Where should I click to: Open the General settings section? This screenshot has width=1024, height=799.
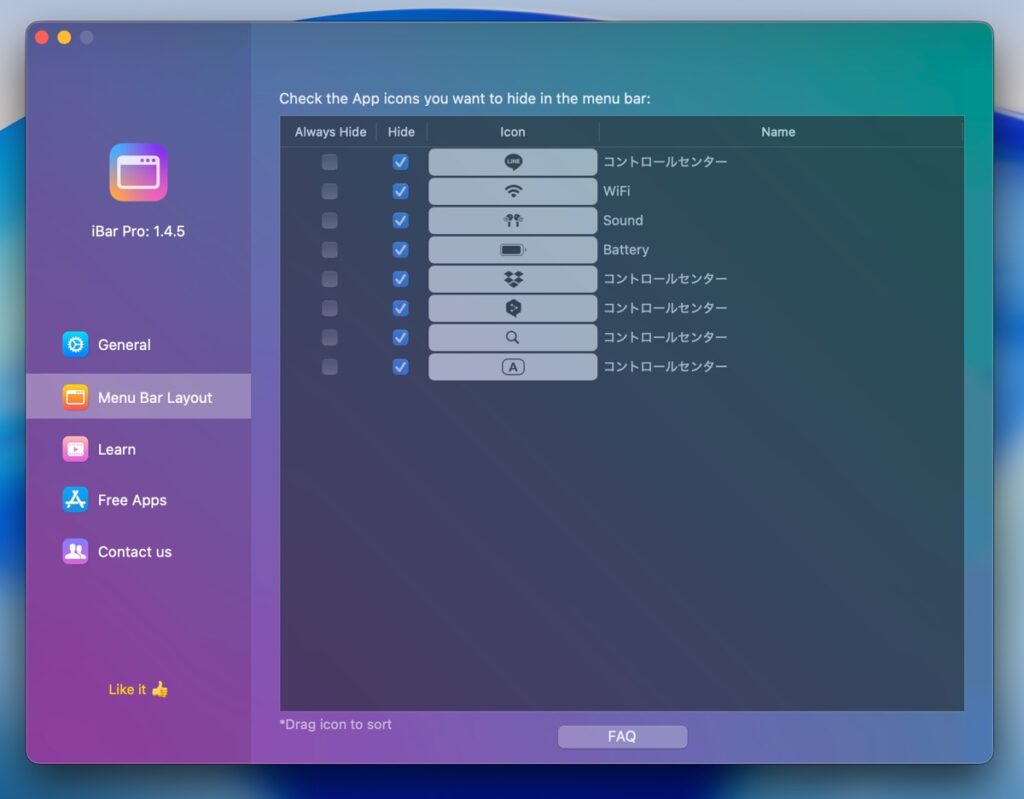(x=124, y=345)
